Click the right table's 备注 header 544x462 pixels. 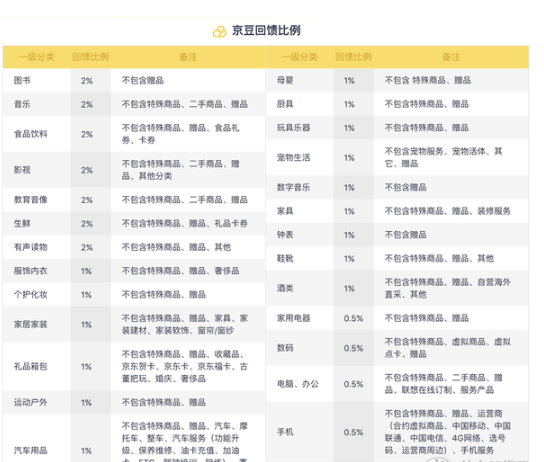click(451, 57)
